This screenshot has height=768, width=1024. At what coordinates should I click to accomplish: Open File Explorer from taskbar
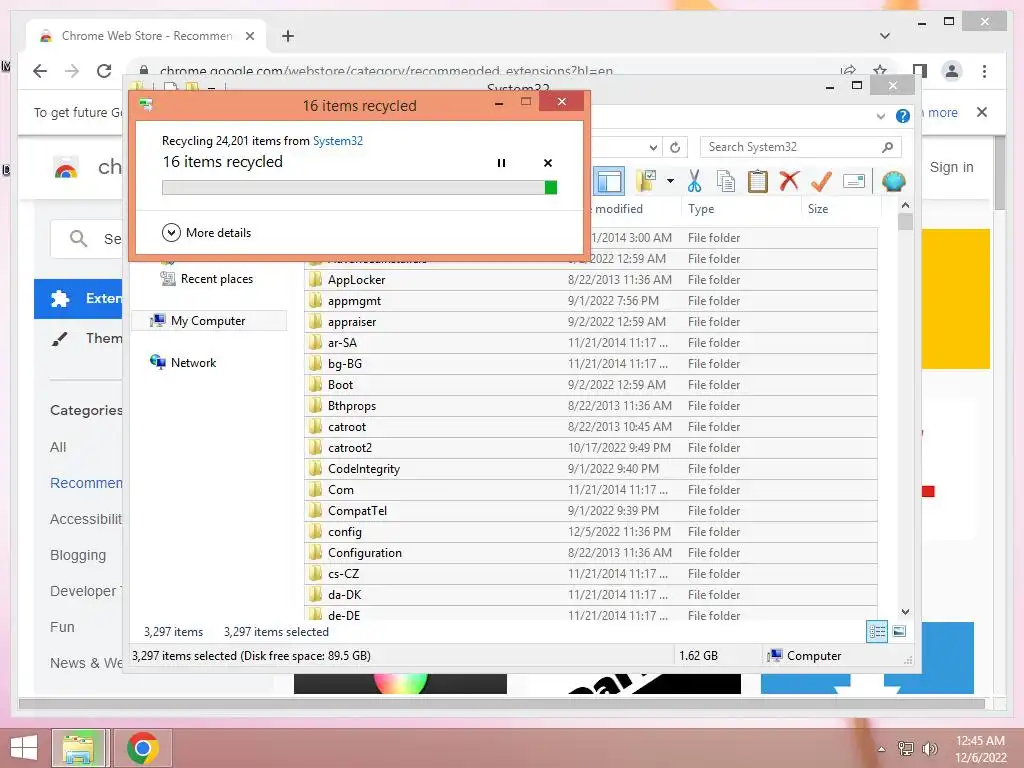[x=79, y=748]
